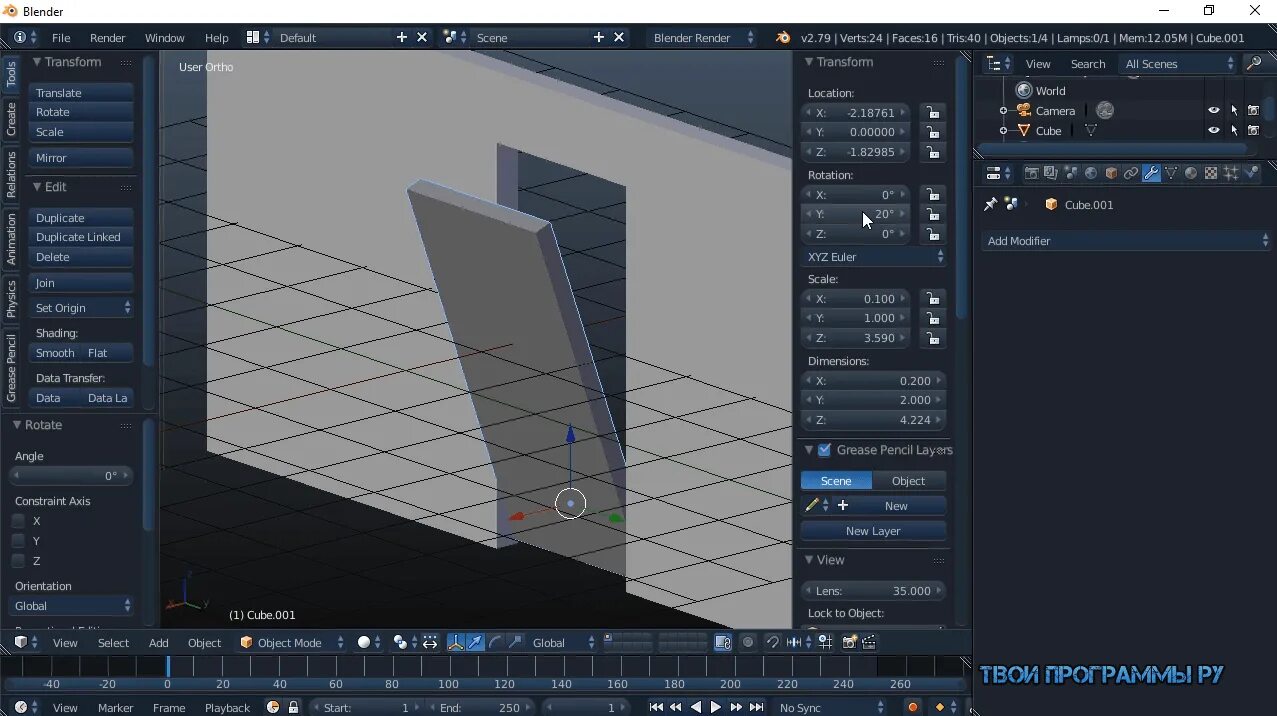Enable the Y constraint axis checkbox
This screenshot has width=1277, height=716.
point(18,541)
